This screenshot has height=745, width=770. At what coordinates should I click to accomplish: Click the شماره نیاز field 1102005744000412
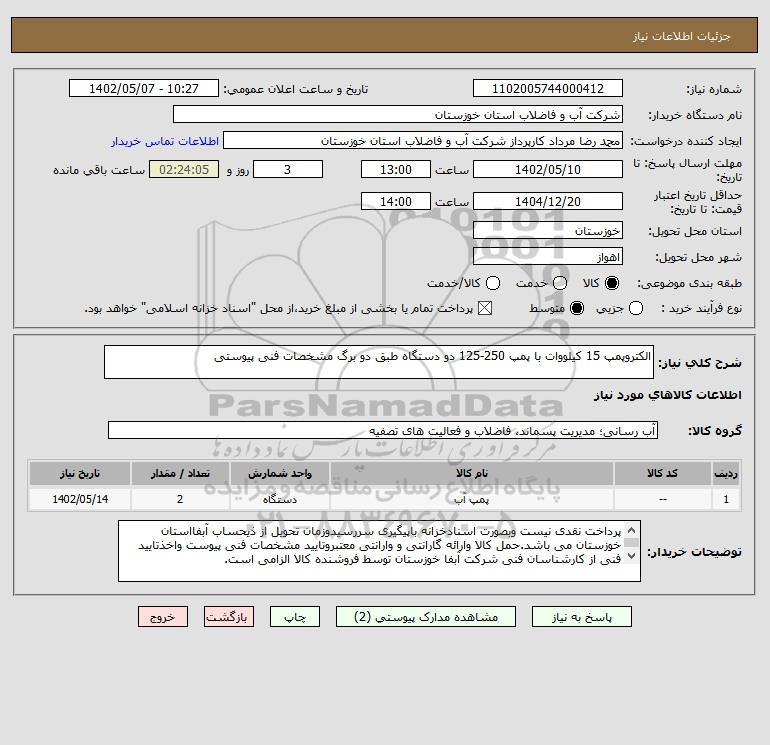coord(548,88)
